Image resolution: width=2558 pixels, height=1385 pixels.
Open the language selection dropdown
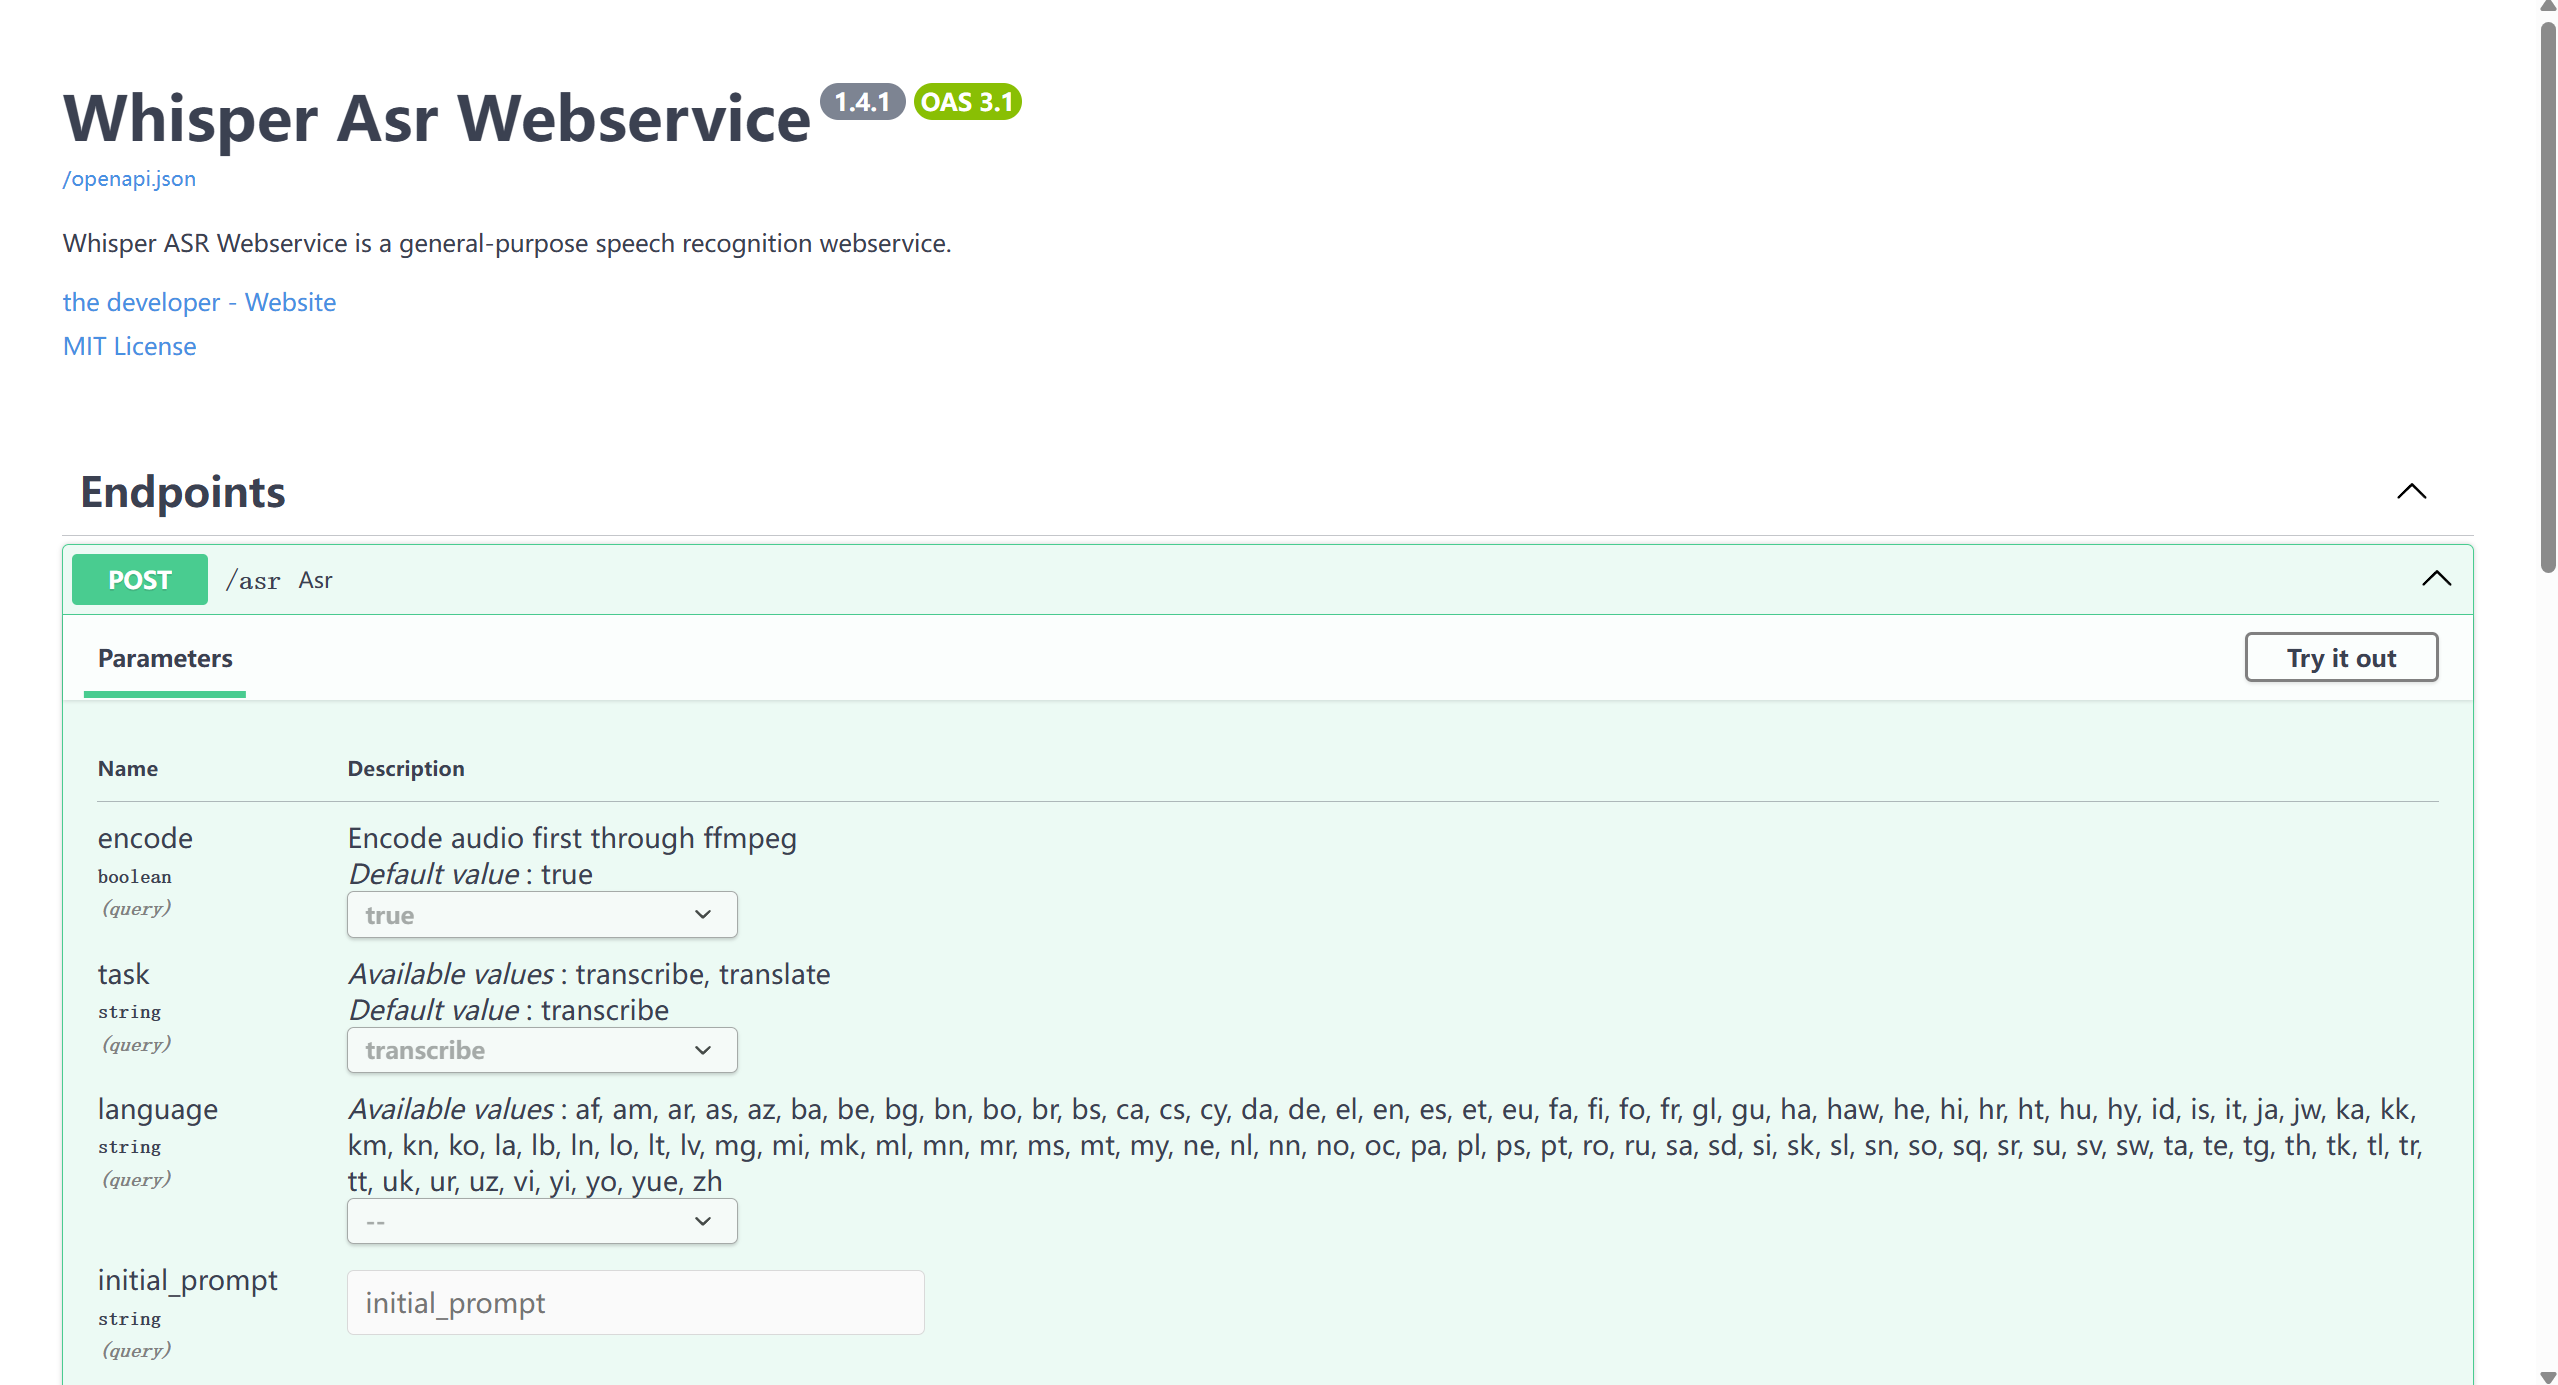[542, 1221]
